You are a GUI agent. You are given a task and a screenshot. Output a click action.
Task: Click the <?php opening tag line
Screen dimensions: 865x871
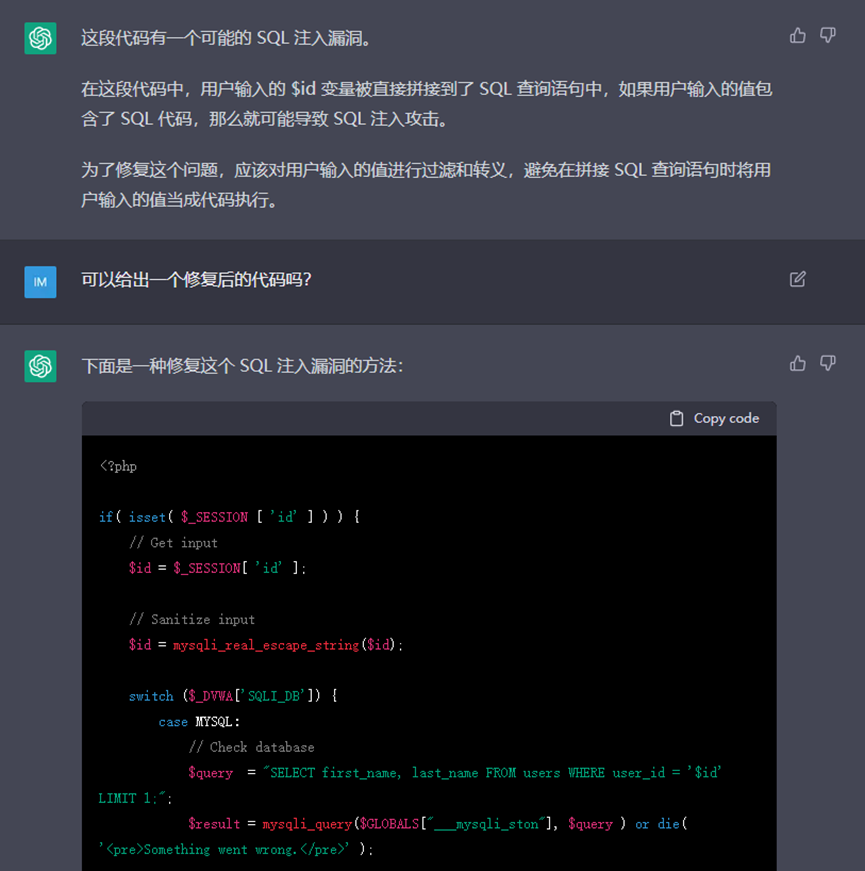coord(118,466)
